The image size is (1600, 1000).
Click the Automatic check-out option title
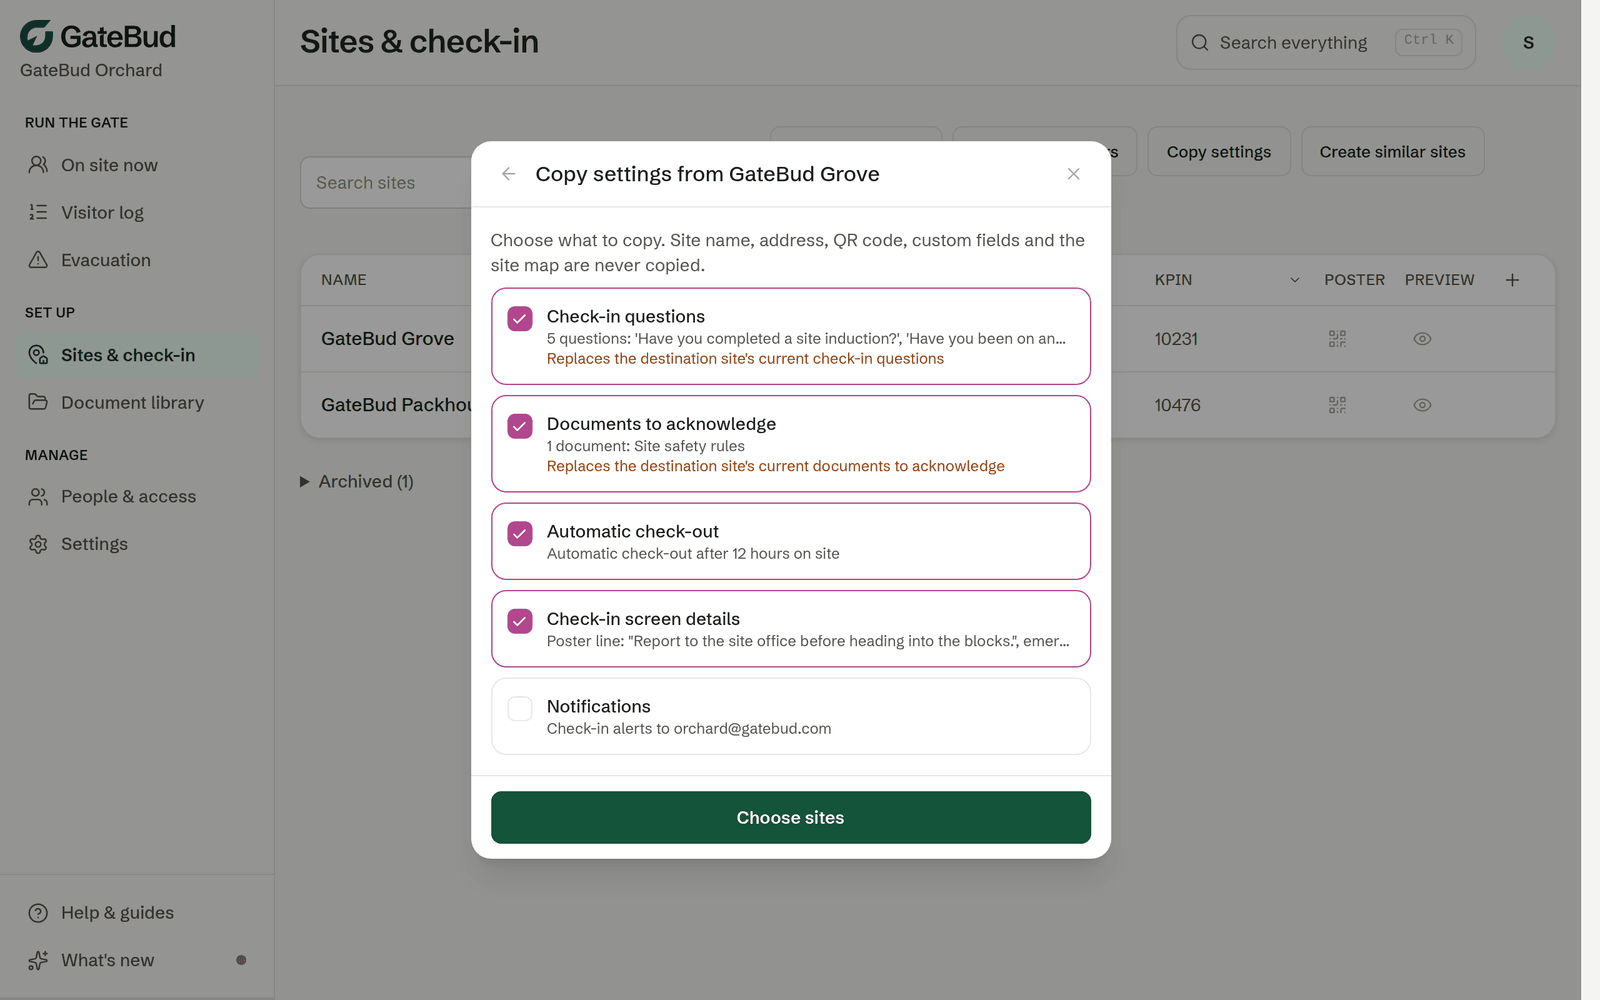633,531
